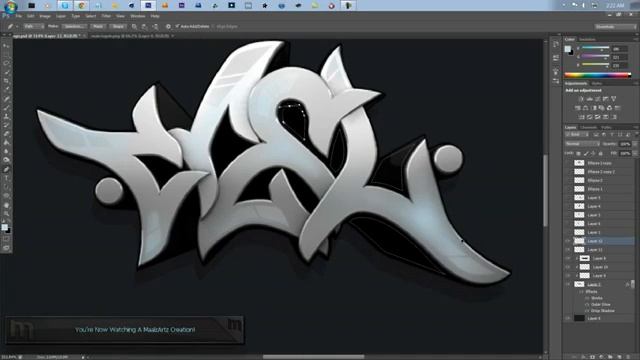Select the Eraser tool
640x360 pixels.
6,134
